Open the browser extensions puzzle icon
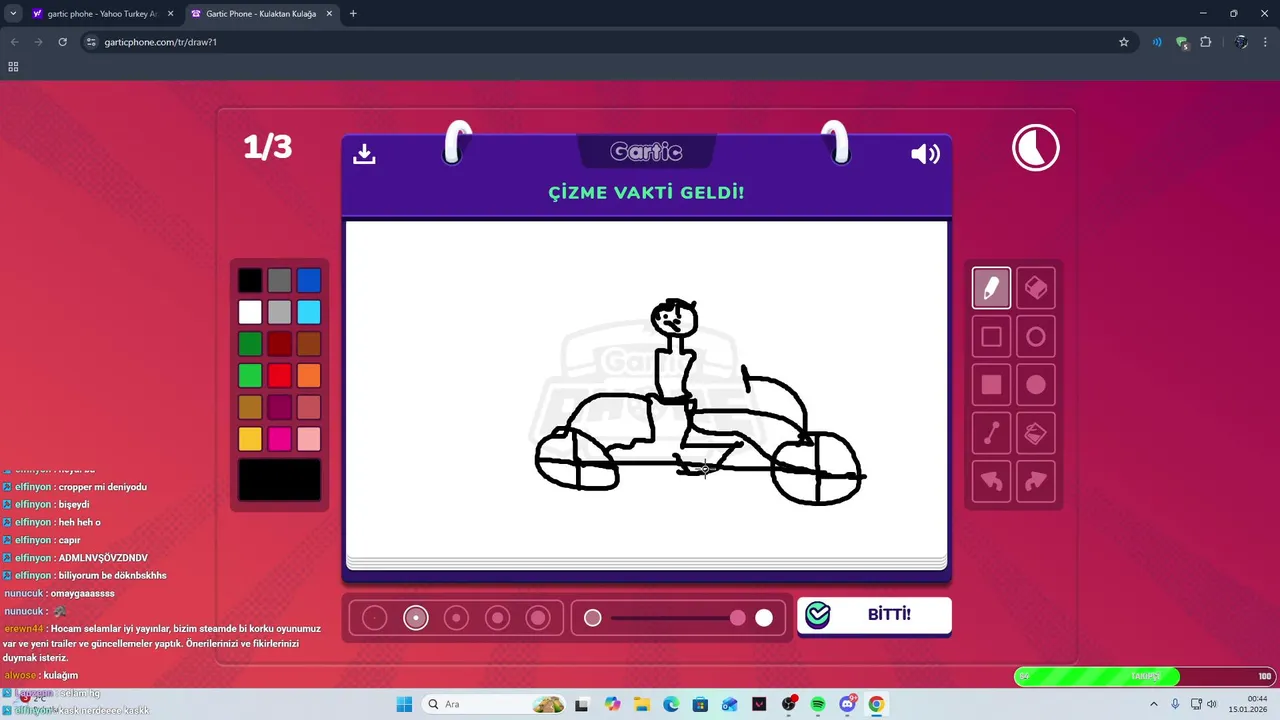Screen dimensions: 1280x720 point(1205,42)
